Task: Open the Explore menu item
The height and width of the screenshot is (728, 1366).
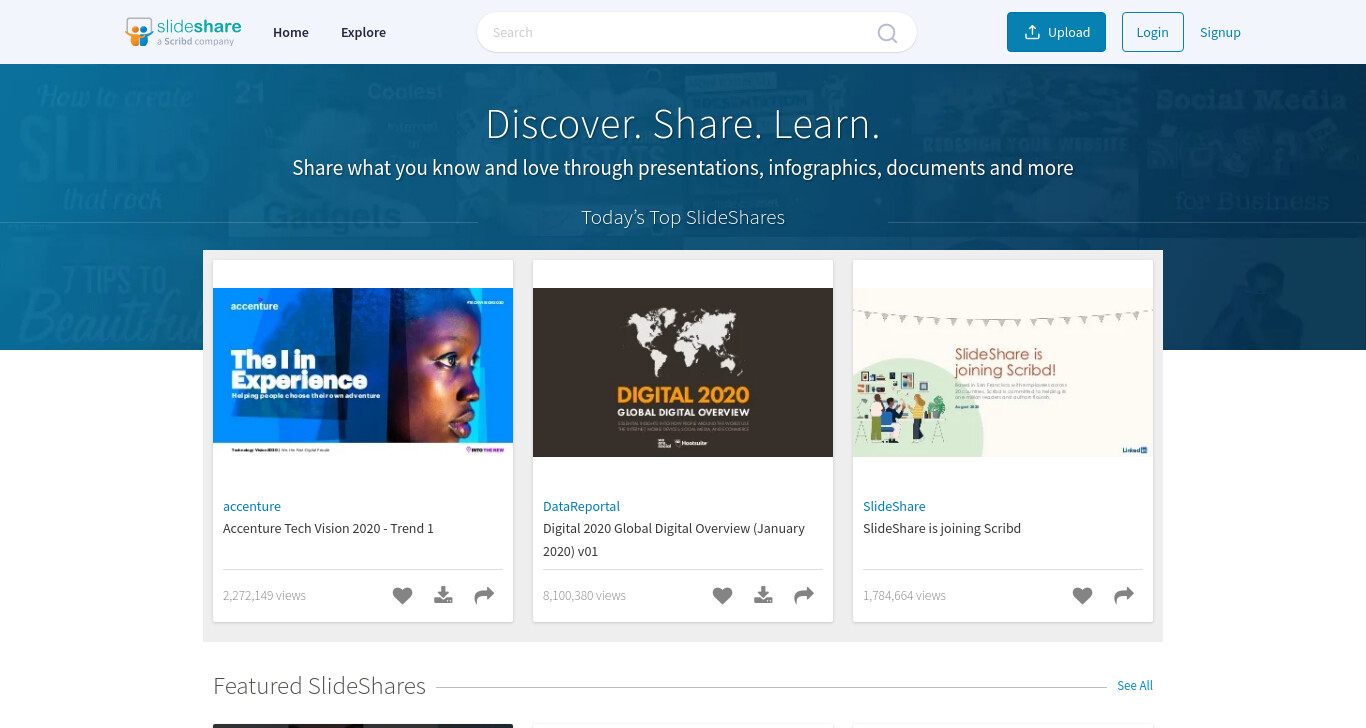Action: pyautogui.click(x=363, y=32)
